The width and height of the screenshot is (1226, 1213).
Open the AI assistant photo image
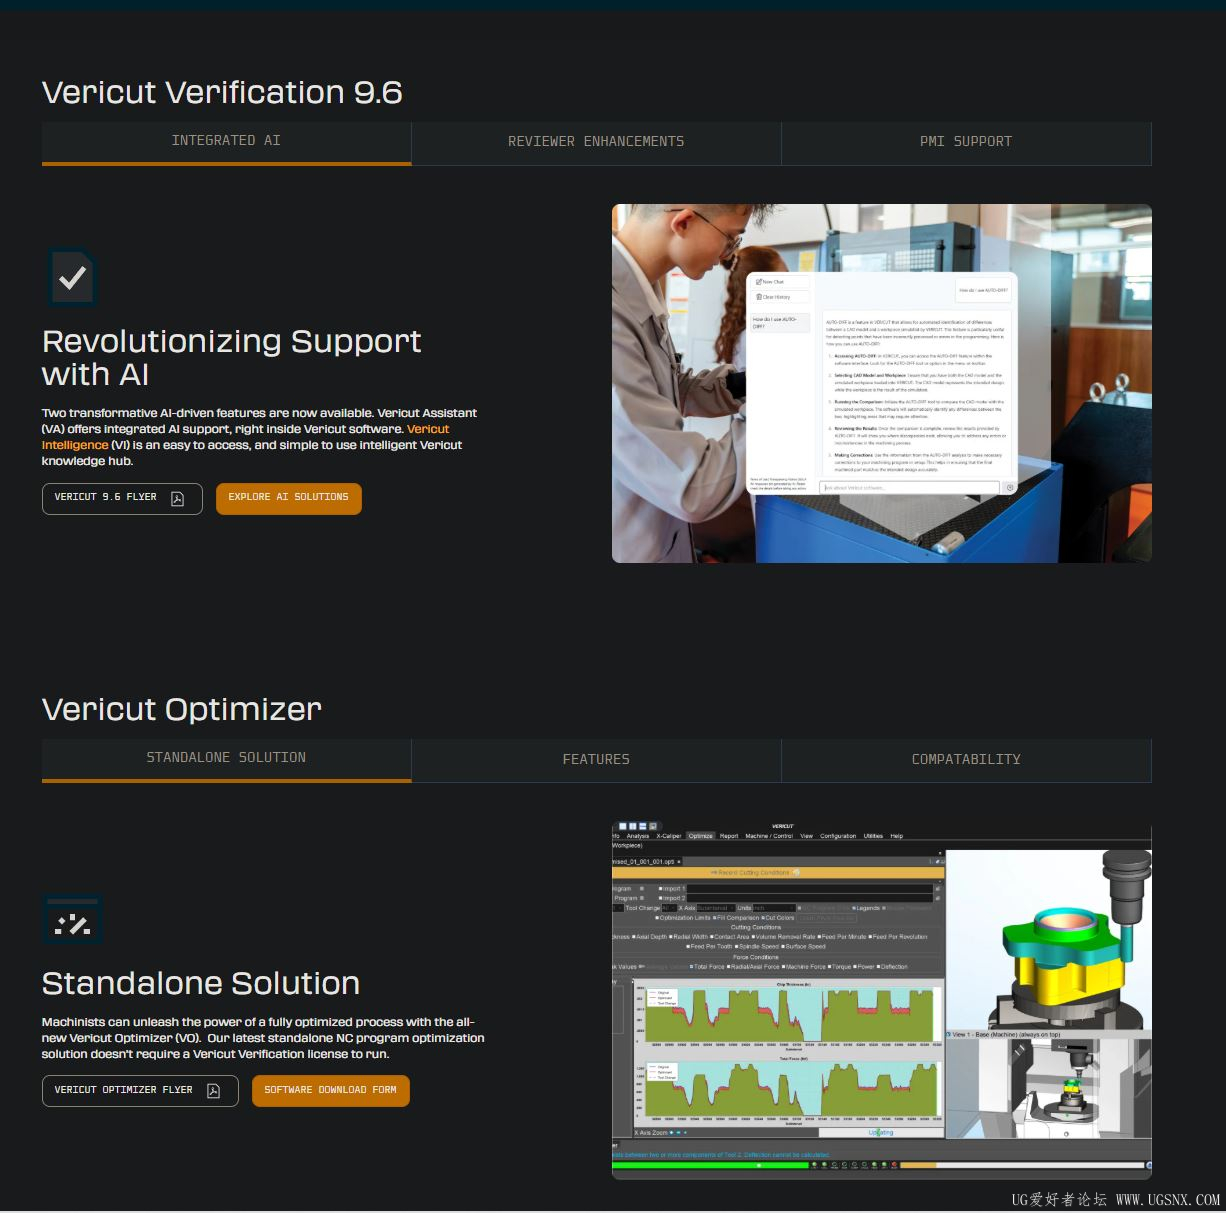[881, 384]
